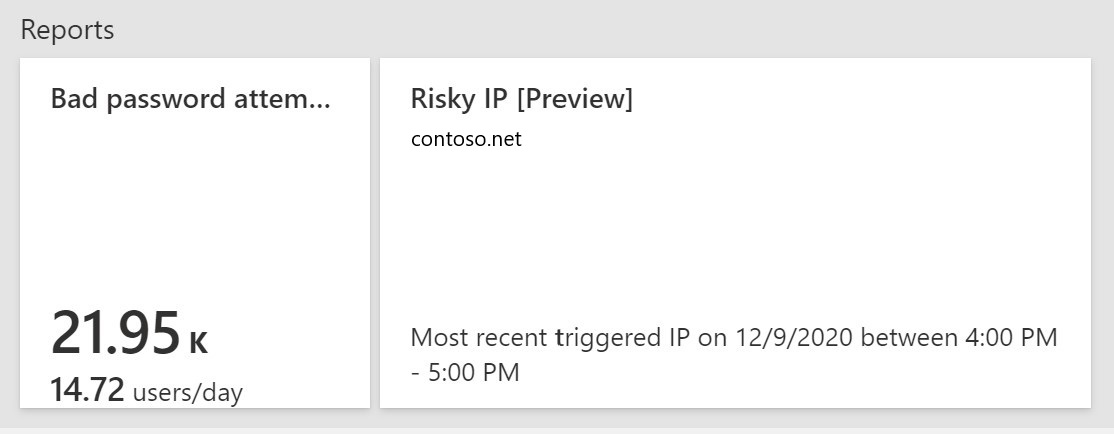Click the 14.72 daily users number
Image resolution: width=1114 pixels, height=434 pixels.
pyautogui.click(x=87, y=392)
